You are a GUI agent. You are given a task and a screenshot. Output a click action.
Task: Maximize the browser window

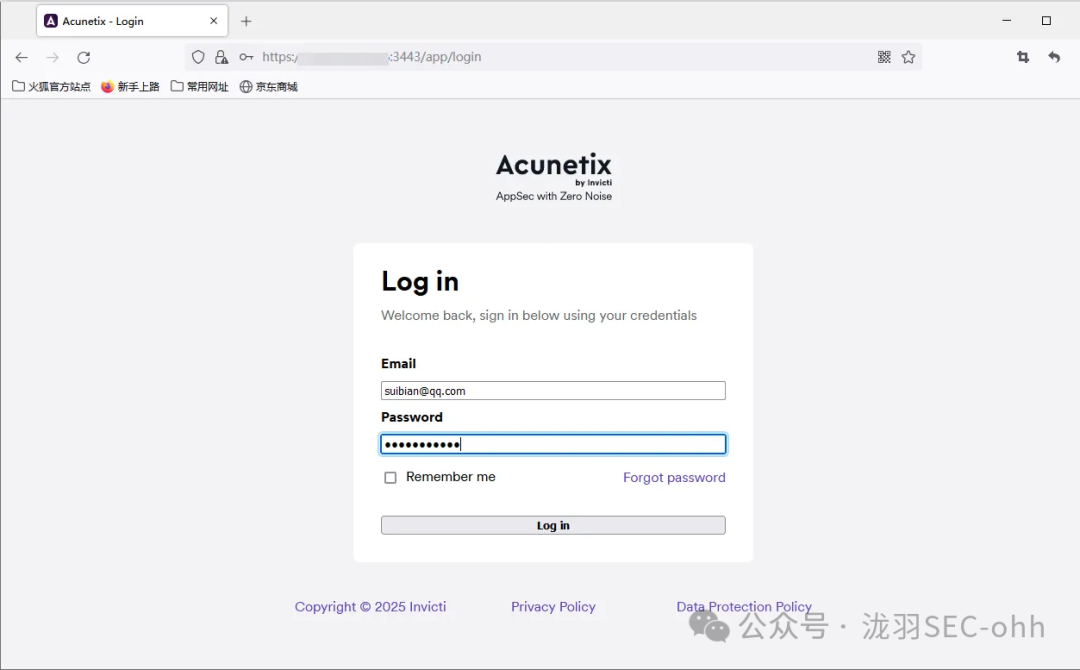(1046, 21)
